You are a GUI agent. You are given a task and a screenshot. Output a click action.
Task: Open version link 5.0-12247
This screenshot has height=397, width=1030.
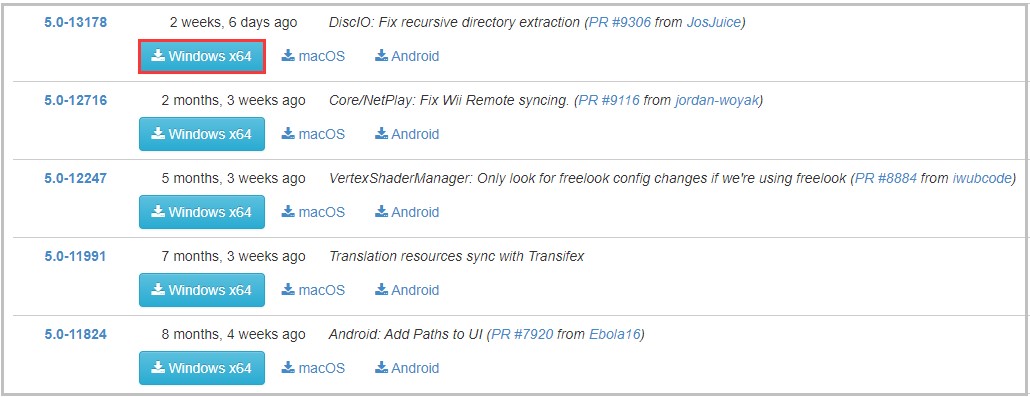(76, 179)
